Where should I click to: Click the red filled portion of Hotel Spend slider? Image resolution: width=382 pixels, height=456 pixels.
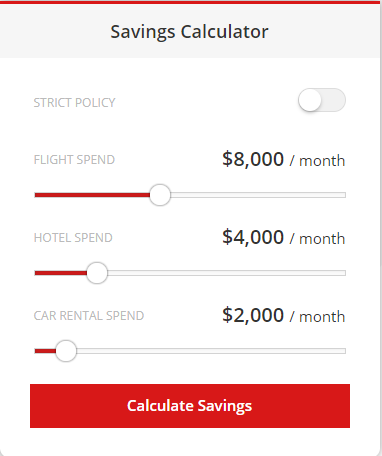pos(60,273)
